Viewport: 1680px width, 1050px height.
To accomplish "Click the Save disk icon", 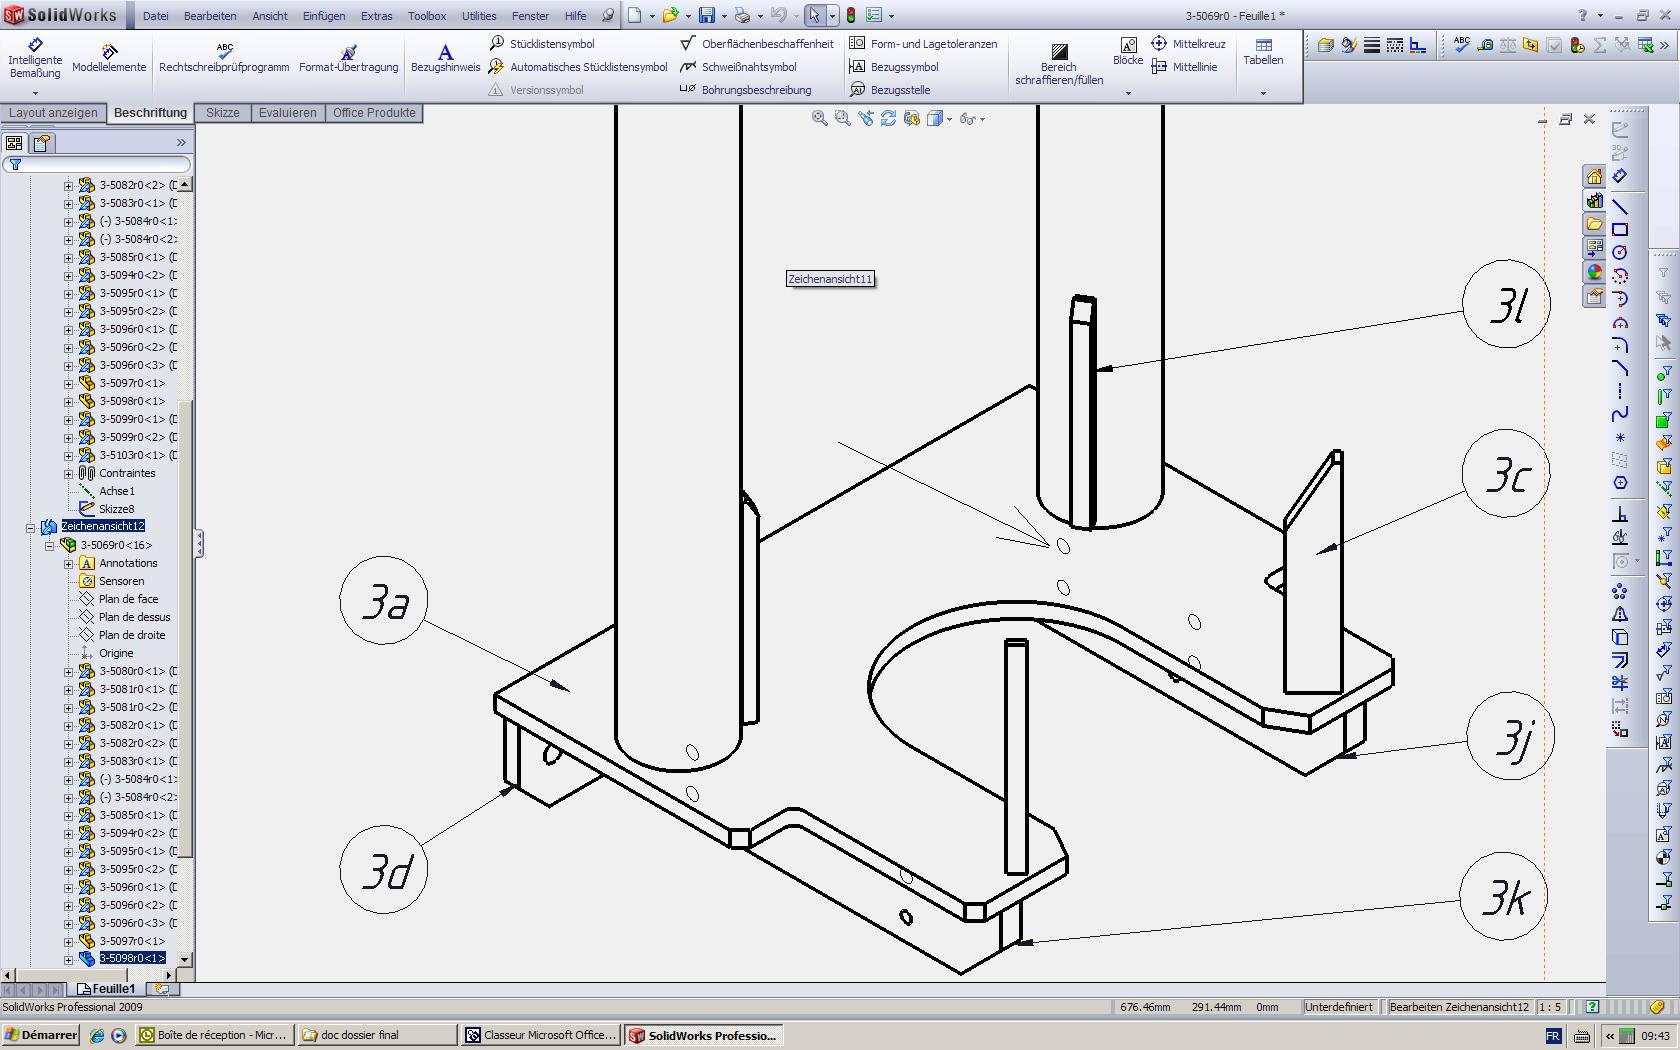I will 707,16.
